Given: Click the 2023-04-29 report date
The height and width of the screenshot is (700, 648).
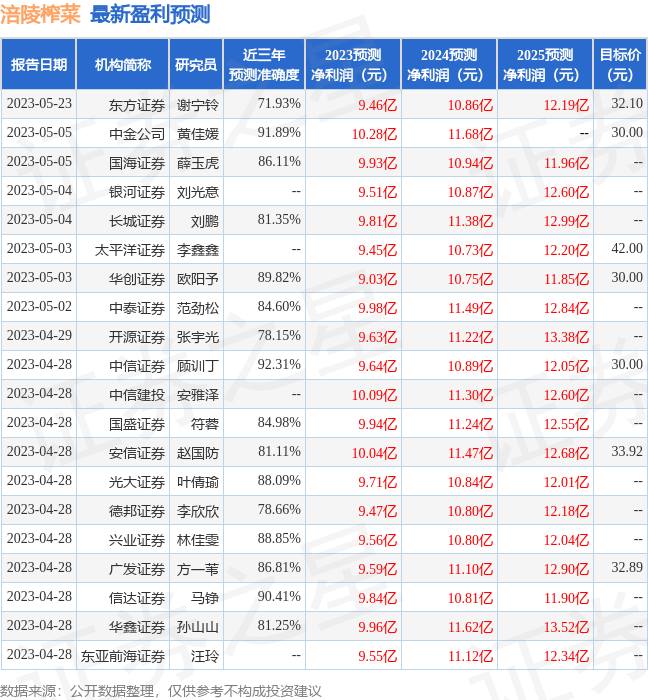Looking at the screenshot, I should coord(39,335).
